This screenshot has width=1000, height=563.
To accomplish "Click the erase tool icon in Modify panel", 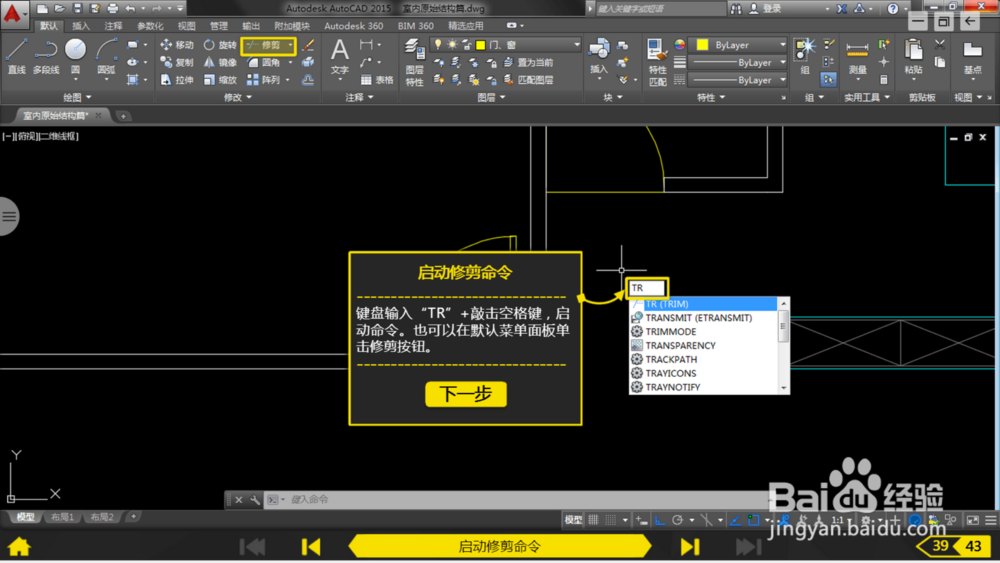I will coord(308,45).
